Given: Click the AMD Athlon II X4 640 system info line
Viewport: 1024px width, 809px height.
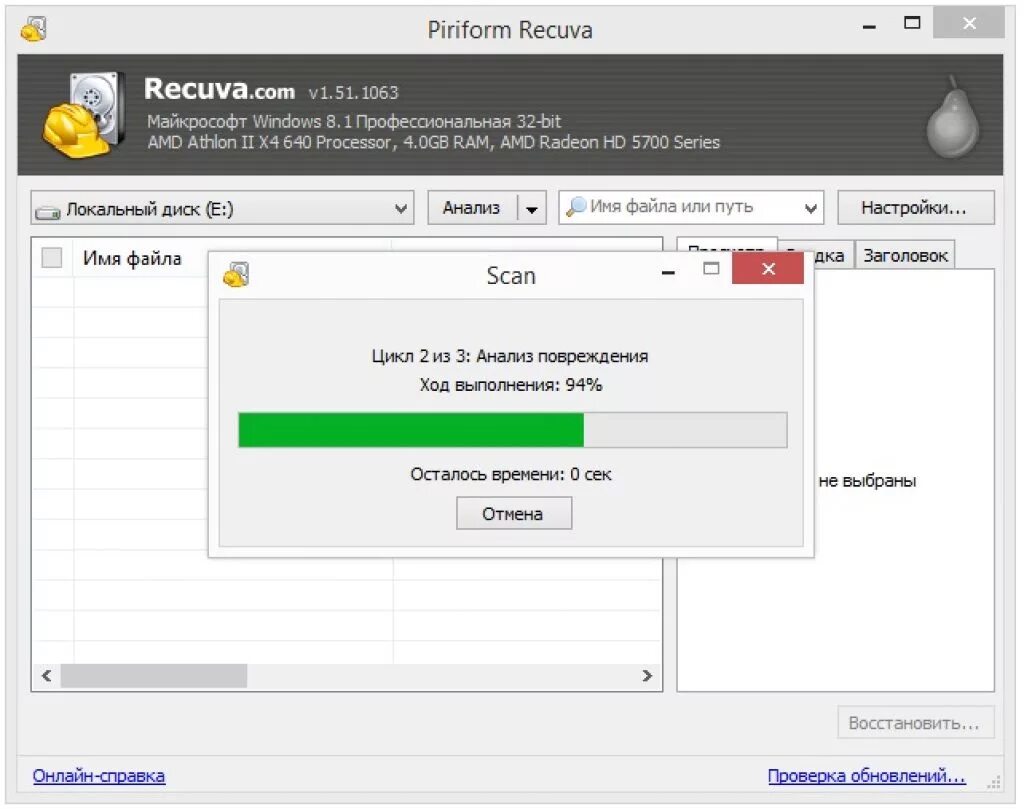Looking at the screenshot, I should [434, 142].
